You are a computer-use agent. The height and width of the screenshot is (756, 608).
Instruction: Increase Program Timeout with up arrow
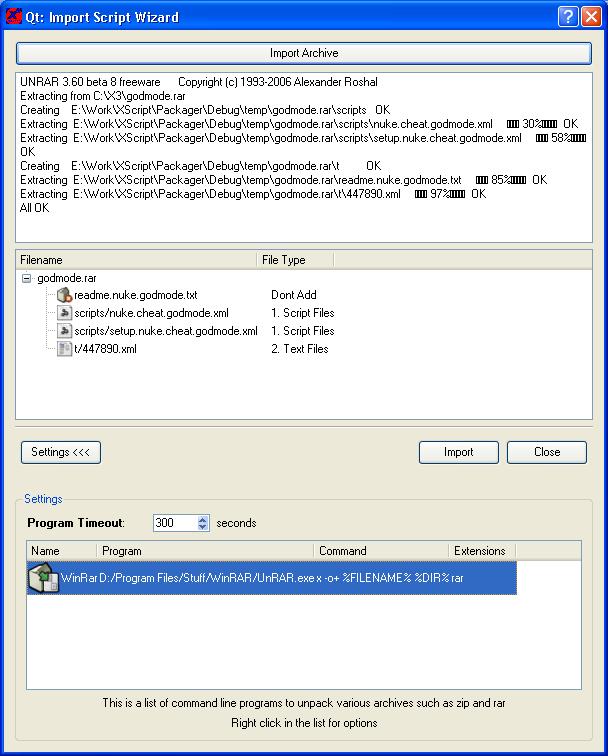tap(203, 519)
